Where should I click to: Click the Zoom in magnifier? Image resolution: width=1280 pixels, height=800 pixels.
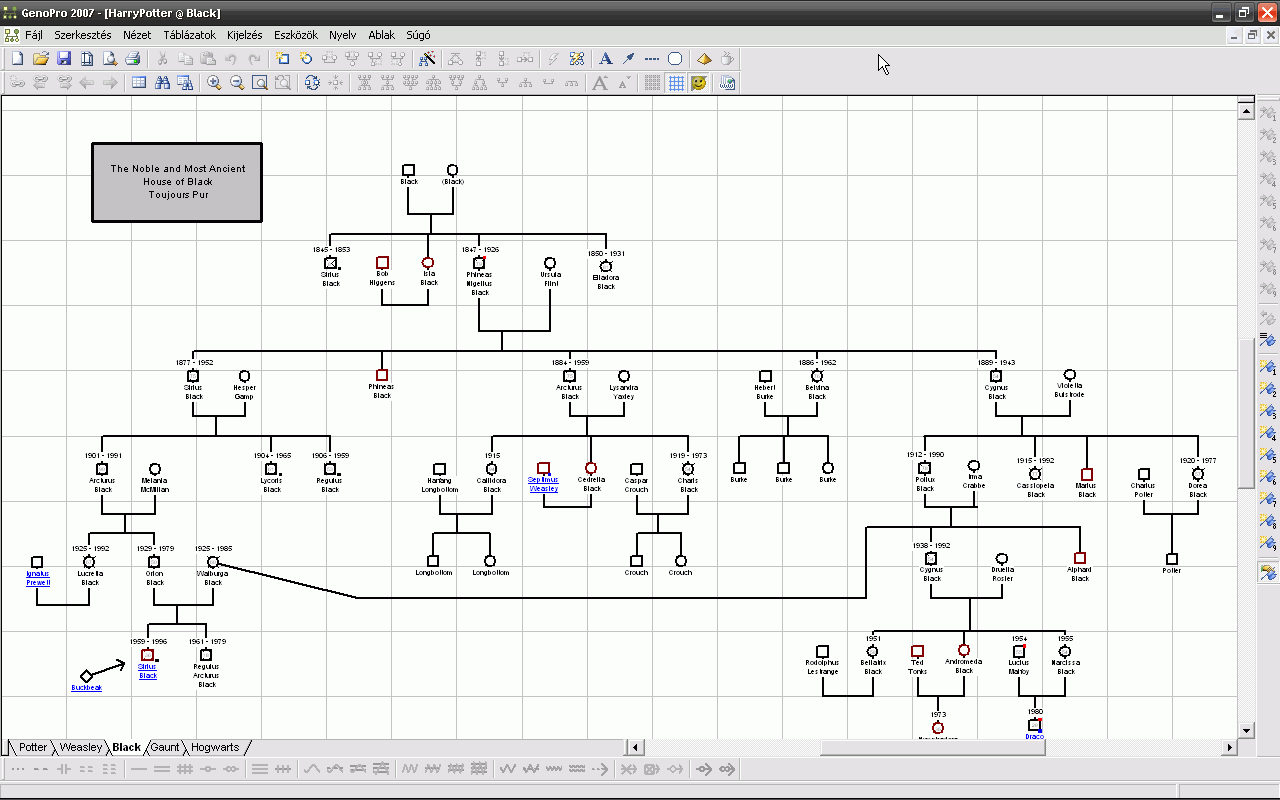coord(214,83)
